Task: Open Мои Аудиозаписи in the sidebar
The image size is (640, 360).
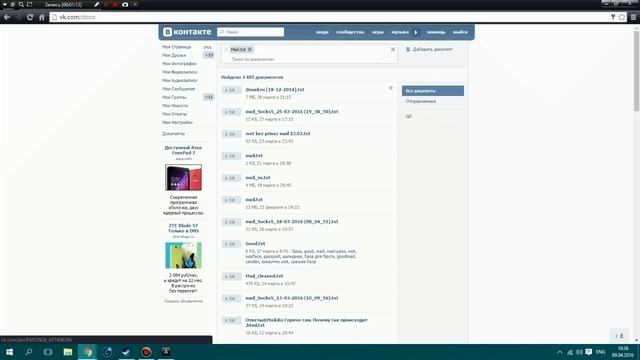Action: [180, 80]
